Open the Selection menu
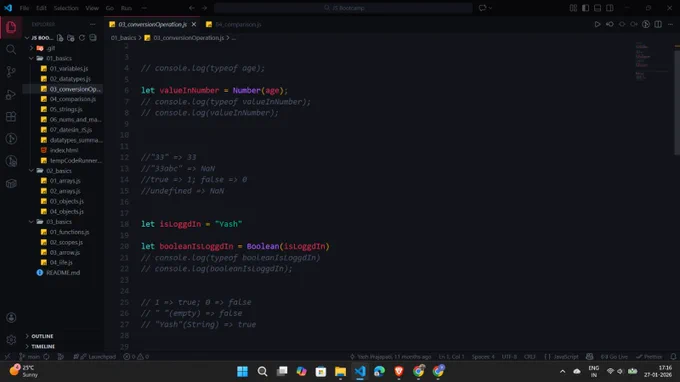The width and height of the screenshot is (680, 382). pos(66,8)
